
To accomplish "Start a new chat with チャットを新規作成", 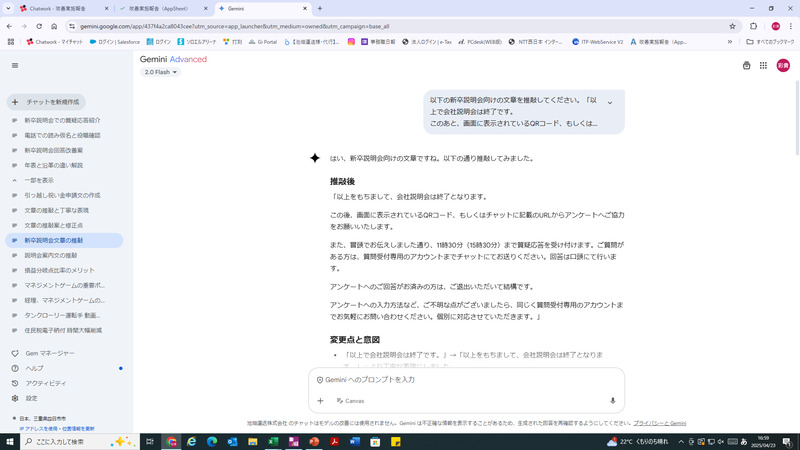I will [x=46, y=102].
